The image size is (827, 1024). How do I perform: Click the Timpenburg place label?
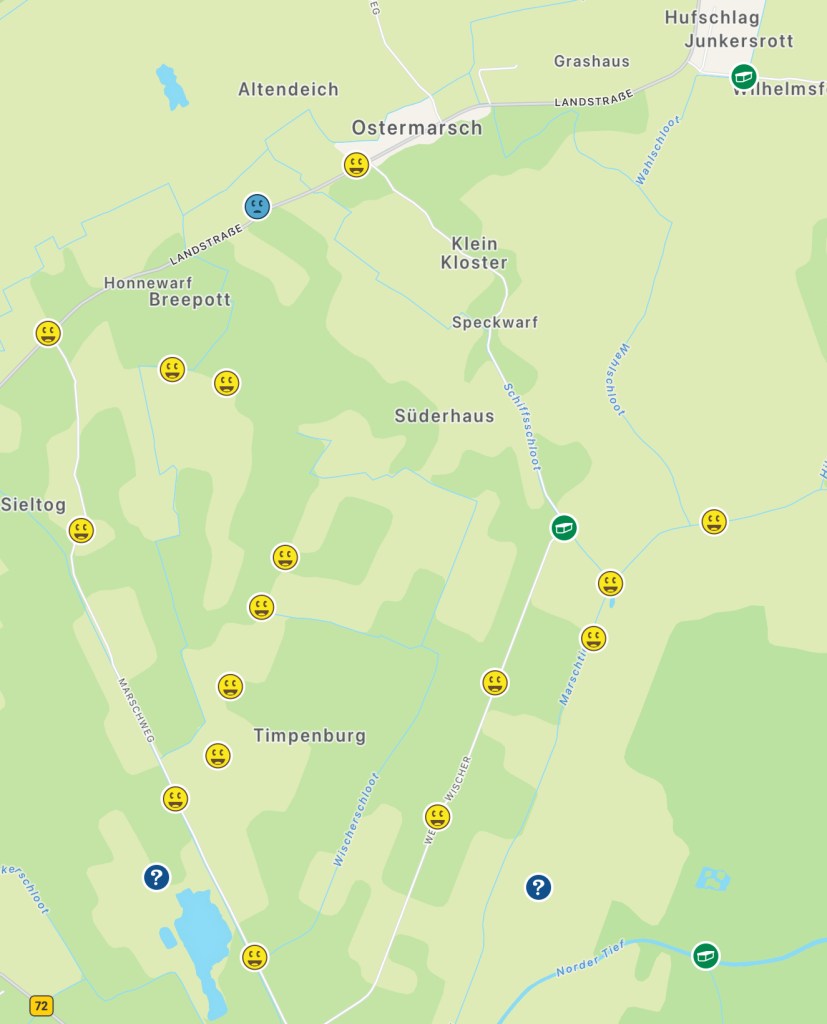click(x=310, y=736)
